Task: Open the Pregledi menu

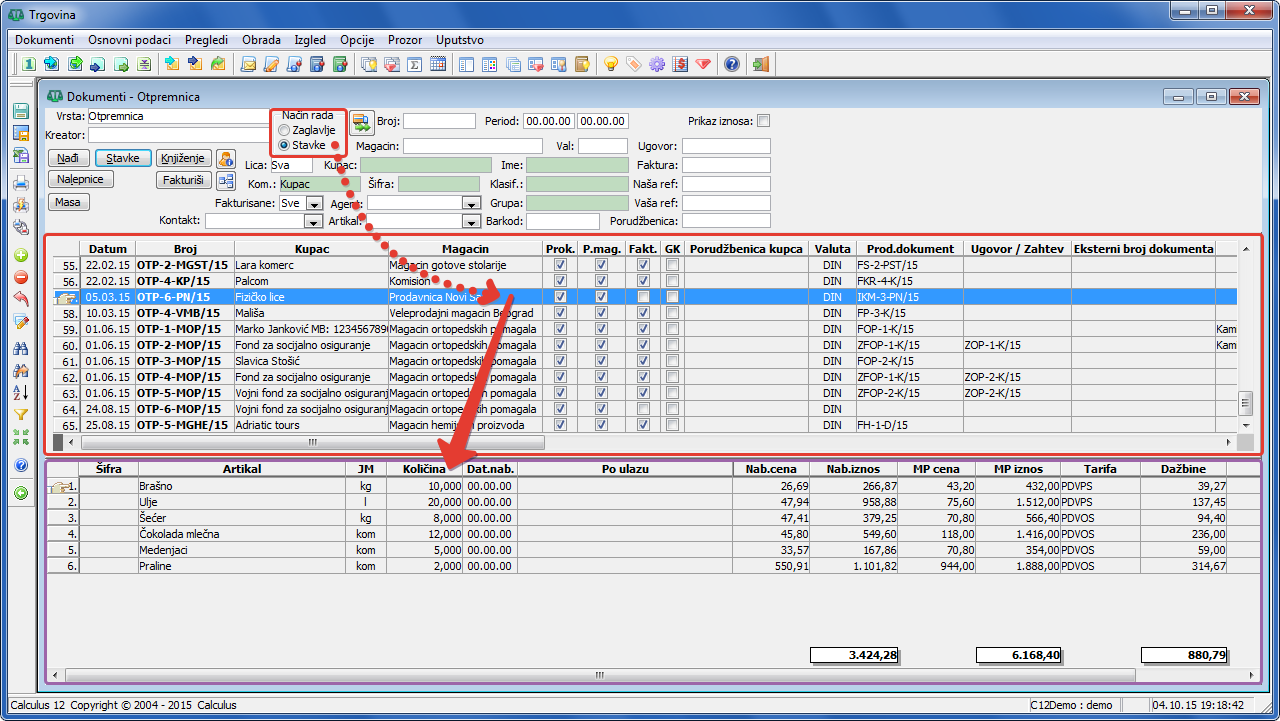Action: pos(206,40)
